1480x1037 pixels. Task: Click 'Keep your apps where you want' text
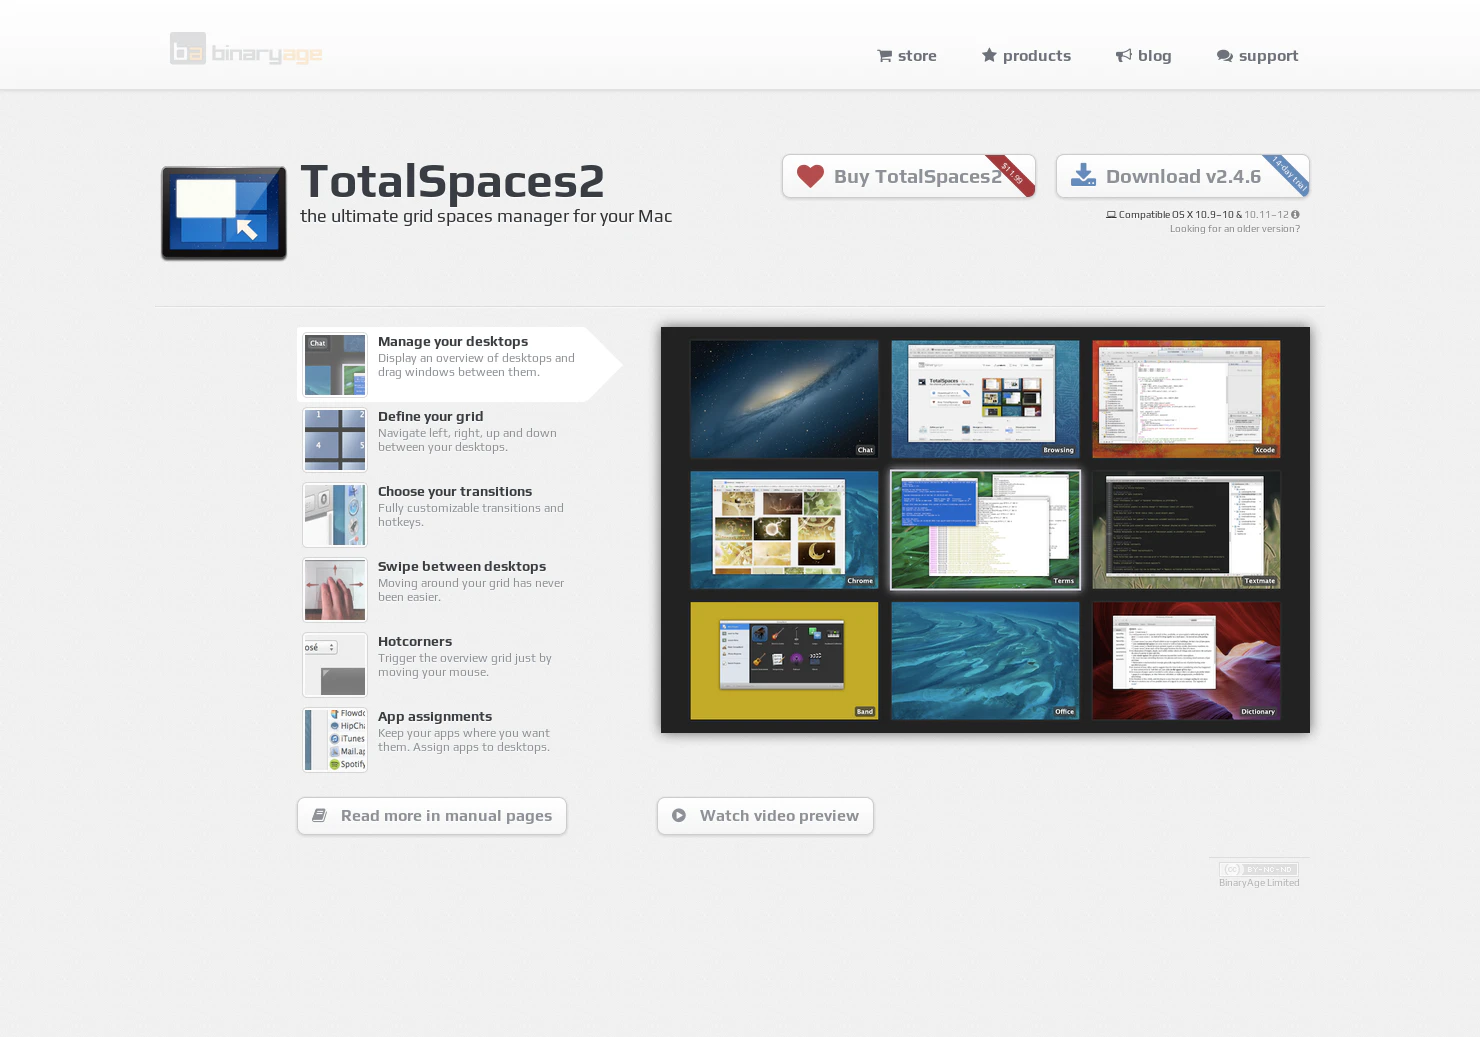[464, 740]
